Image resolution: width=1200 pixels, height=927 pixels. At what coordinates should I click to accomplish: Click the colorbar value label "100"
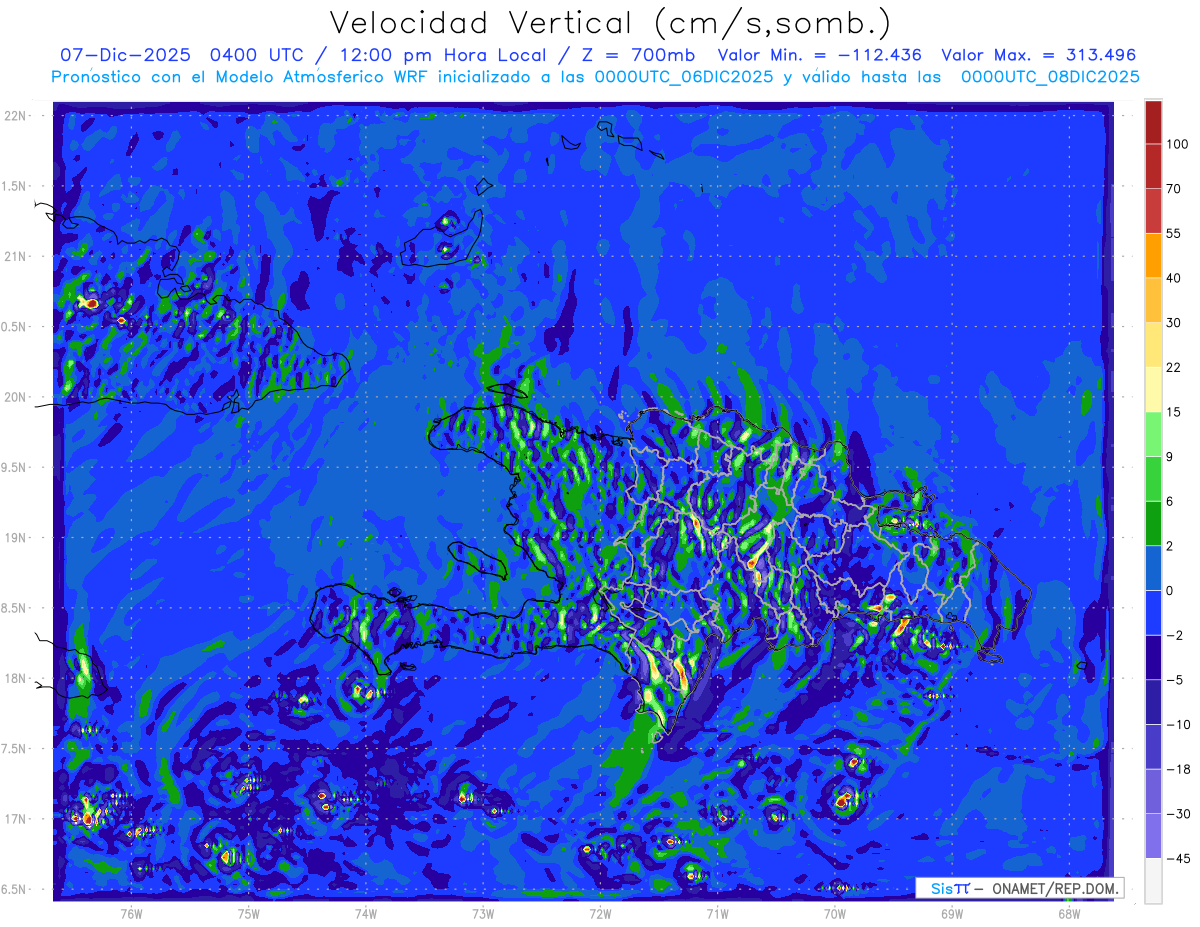[x=1176, y=144]
